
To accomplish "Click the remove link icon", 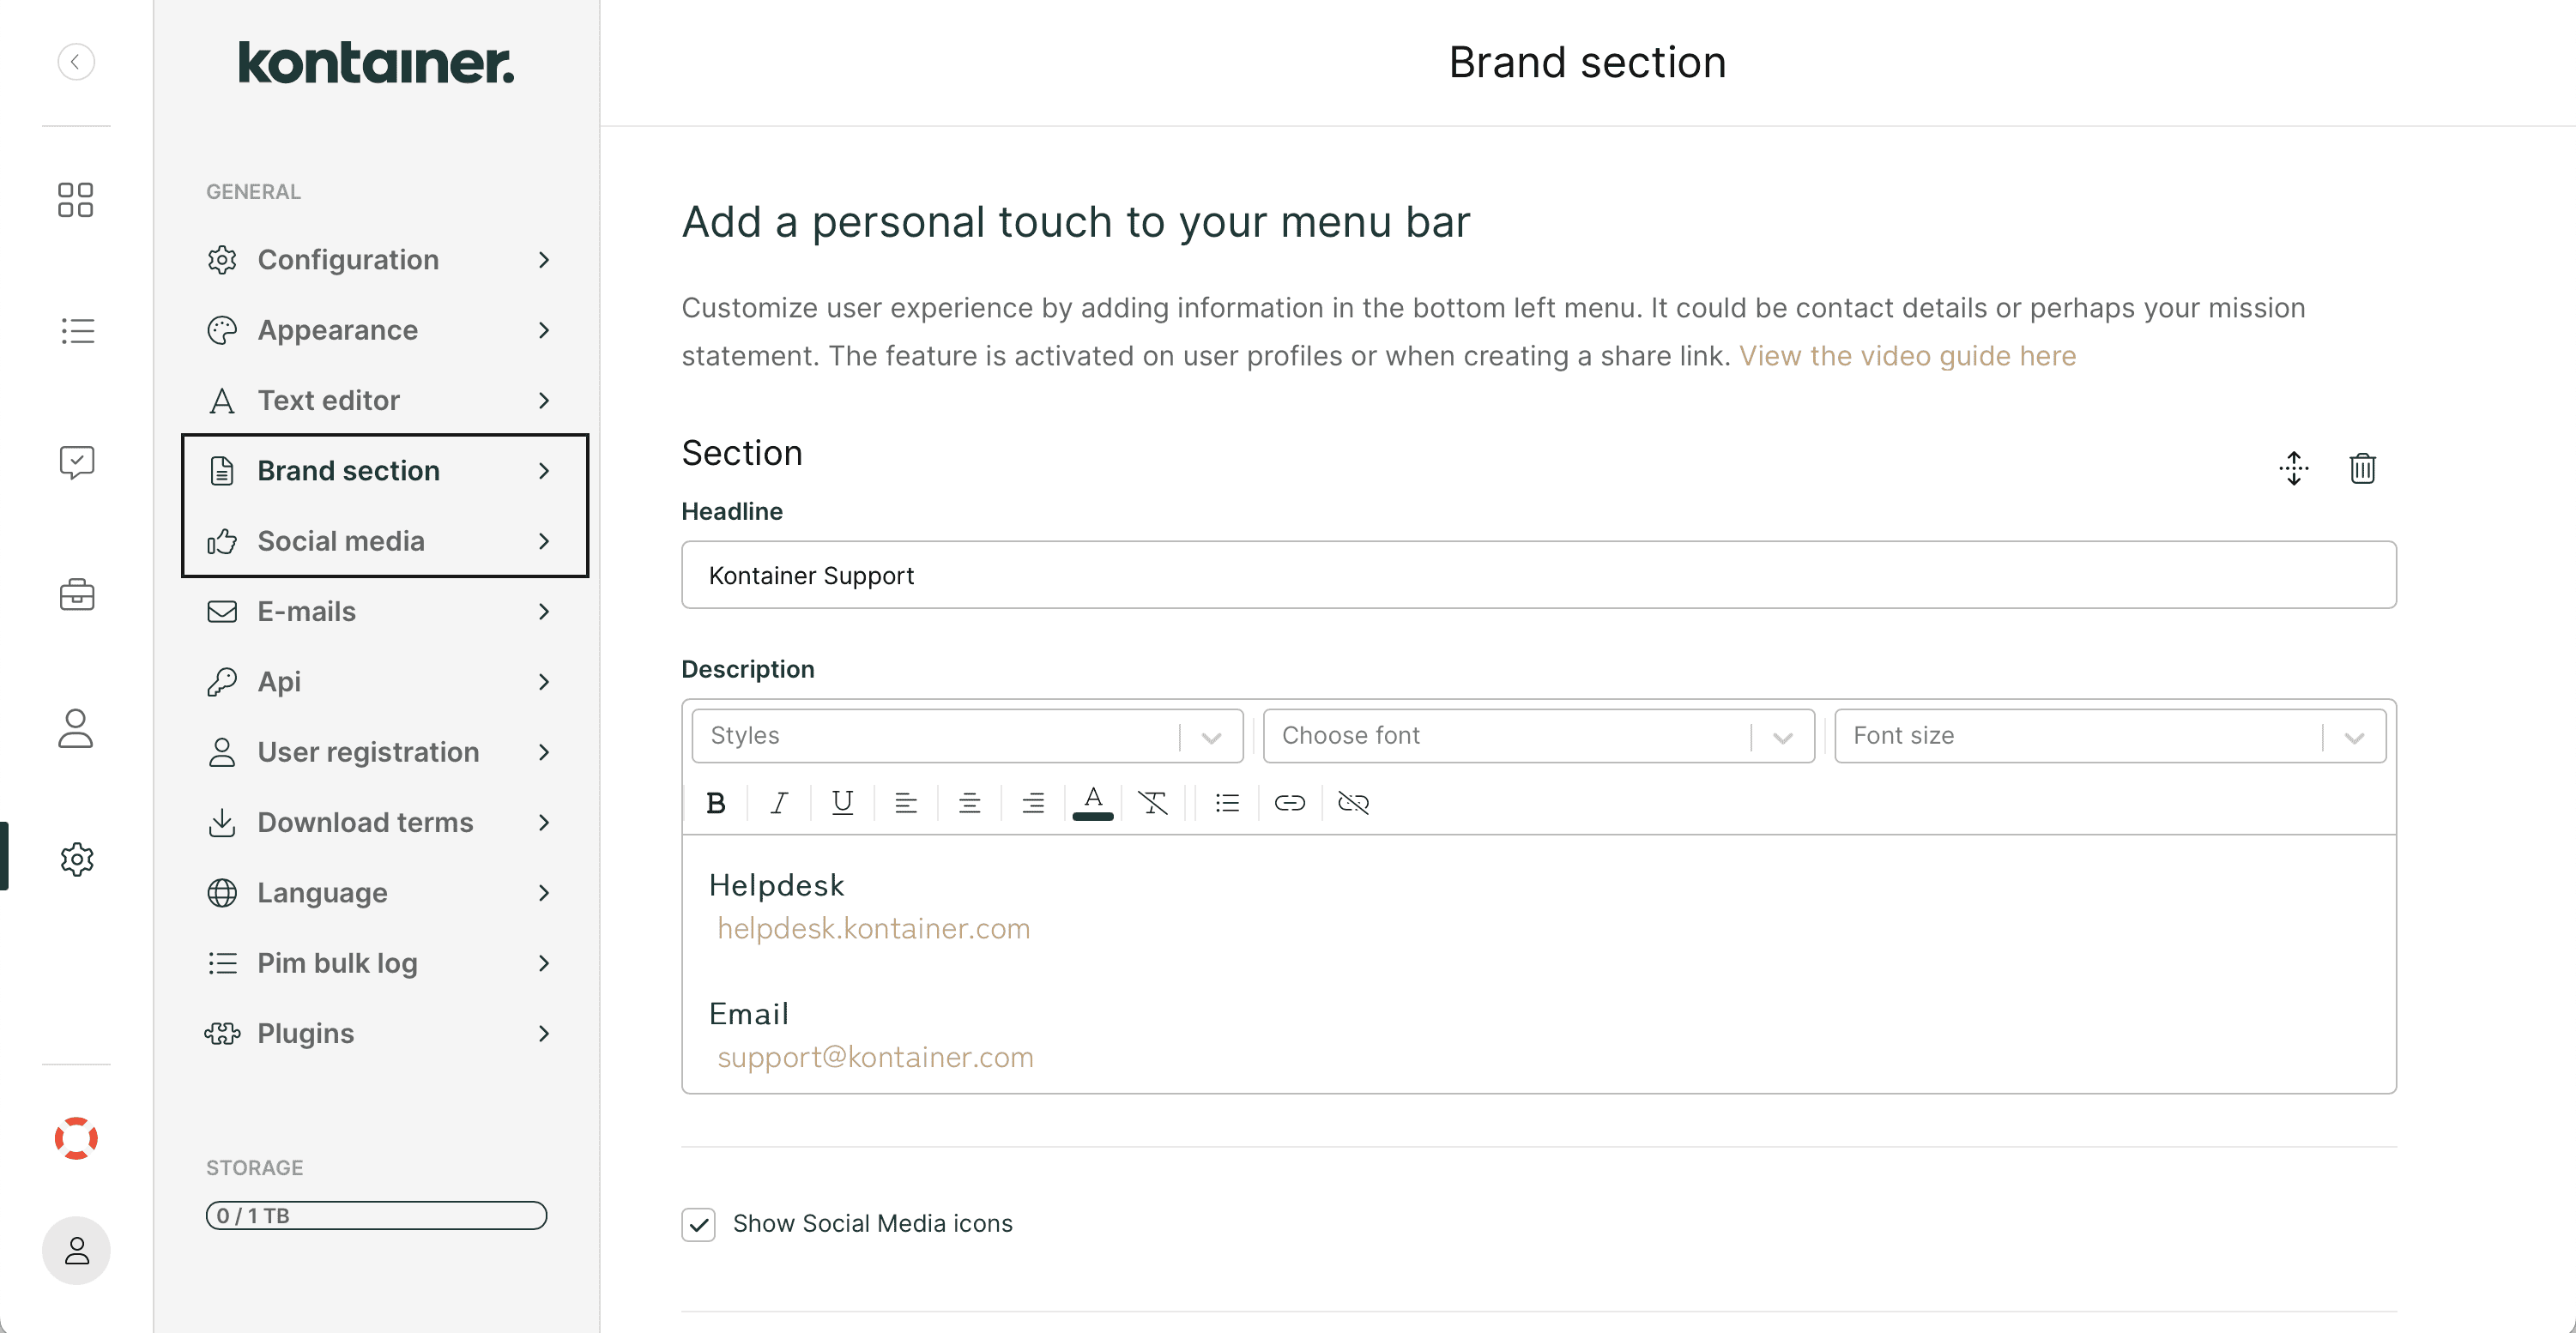I will (1353, 801).
